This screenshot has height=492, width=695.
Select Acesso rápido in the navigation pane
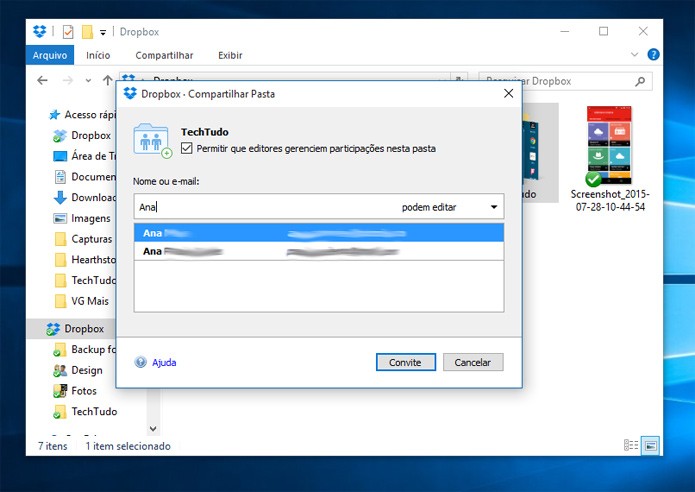tap(82, 115)
